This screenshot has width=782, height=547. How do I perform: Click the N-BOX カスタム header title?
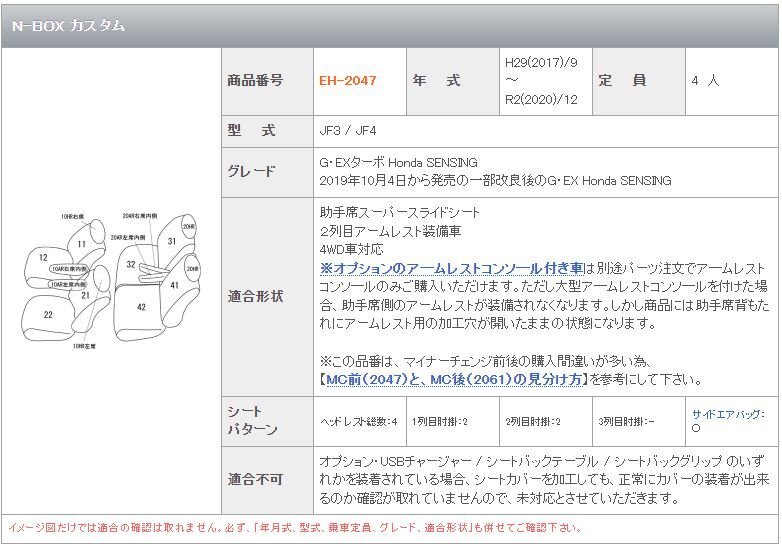68,25
